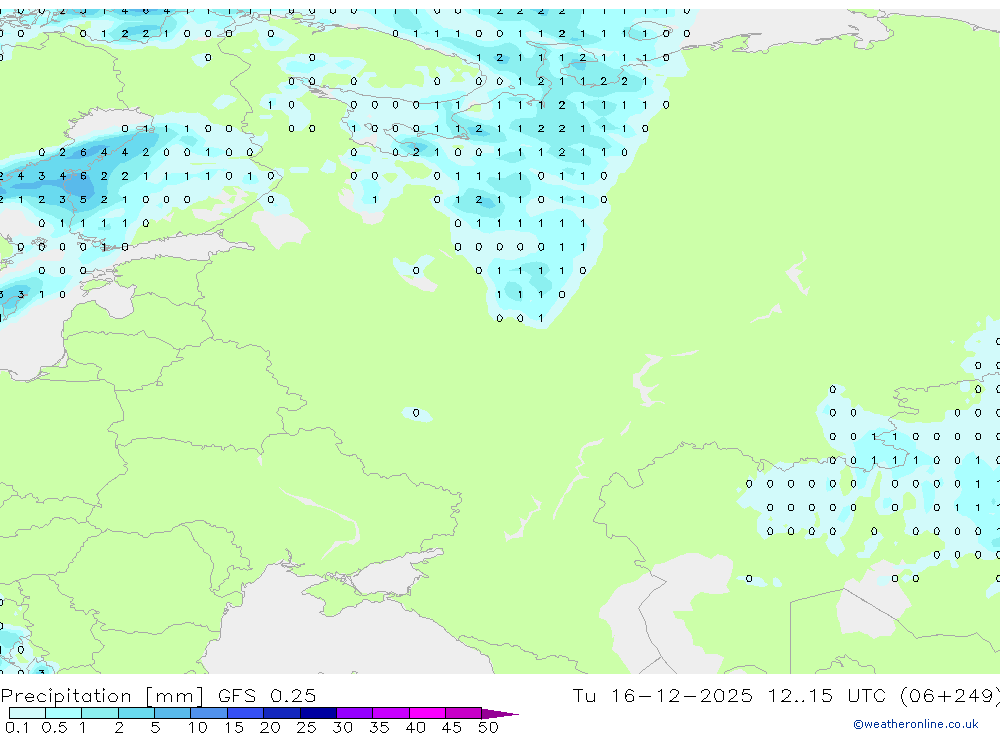Select the 0.5–1 mm legend color box

tap(63, 713)
